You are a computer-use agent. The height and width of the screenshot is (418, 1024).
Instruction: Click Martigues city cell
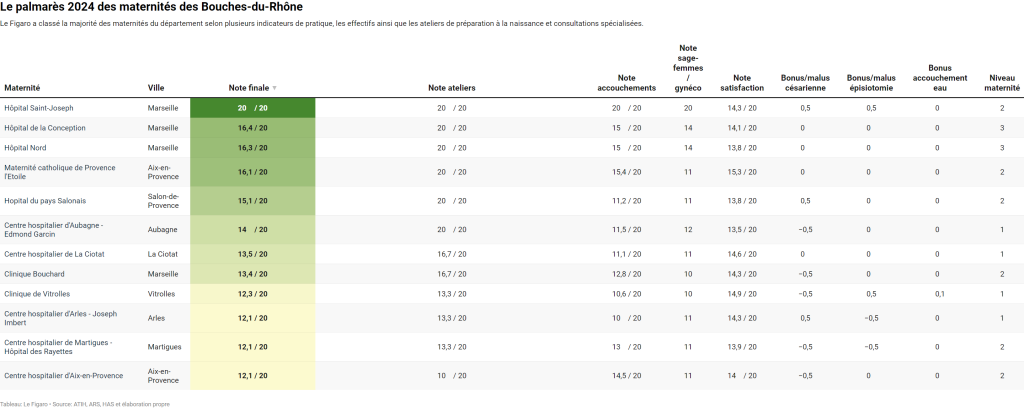pos(165,347)
